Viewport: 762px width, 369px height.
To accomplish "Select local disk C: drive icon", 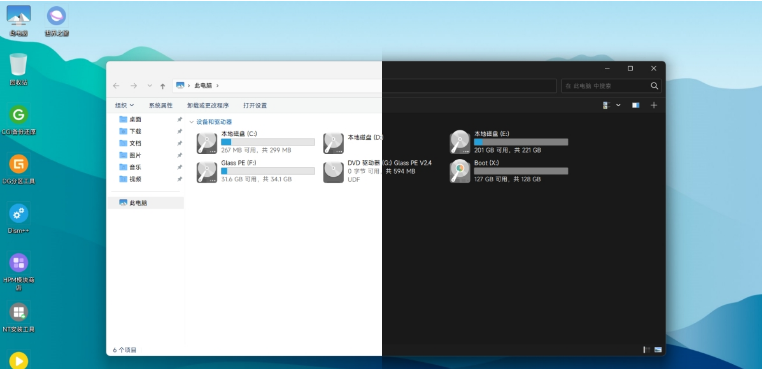I will tap(207, 143).
